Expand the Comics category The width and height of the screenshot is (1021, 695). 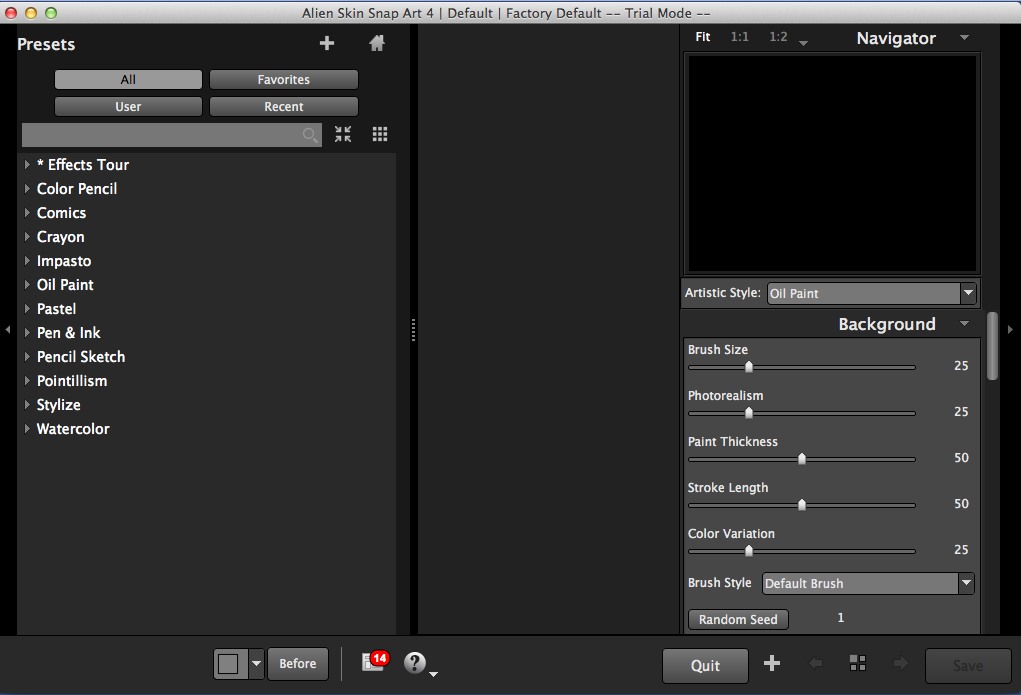(27, 212)
